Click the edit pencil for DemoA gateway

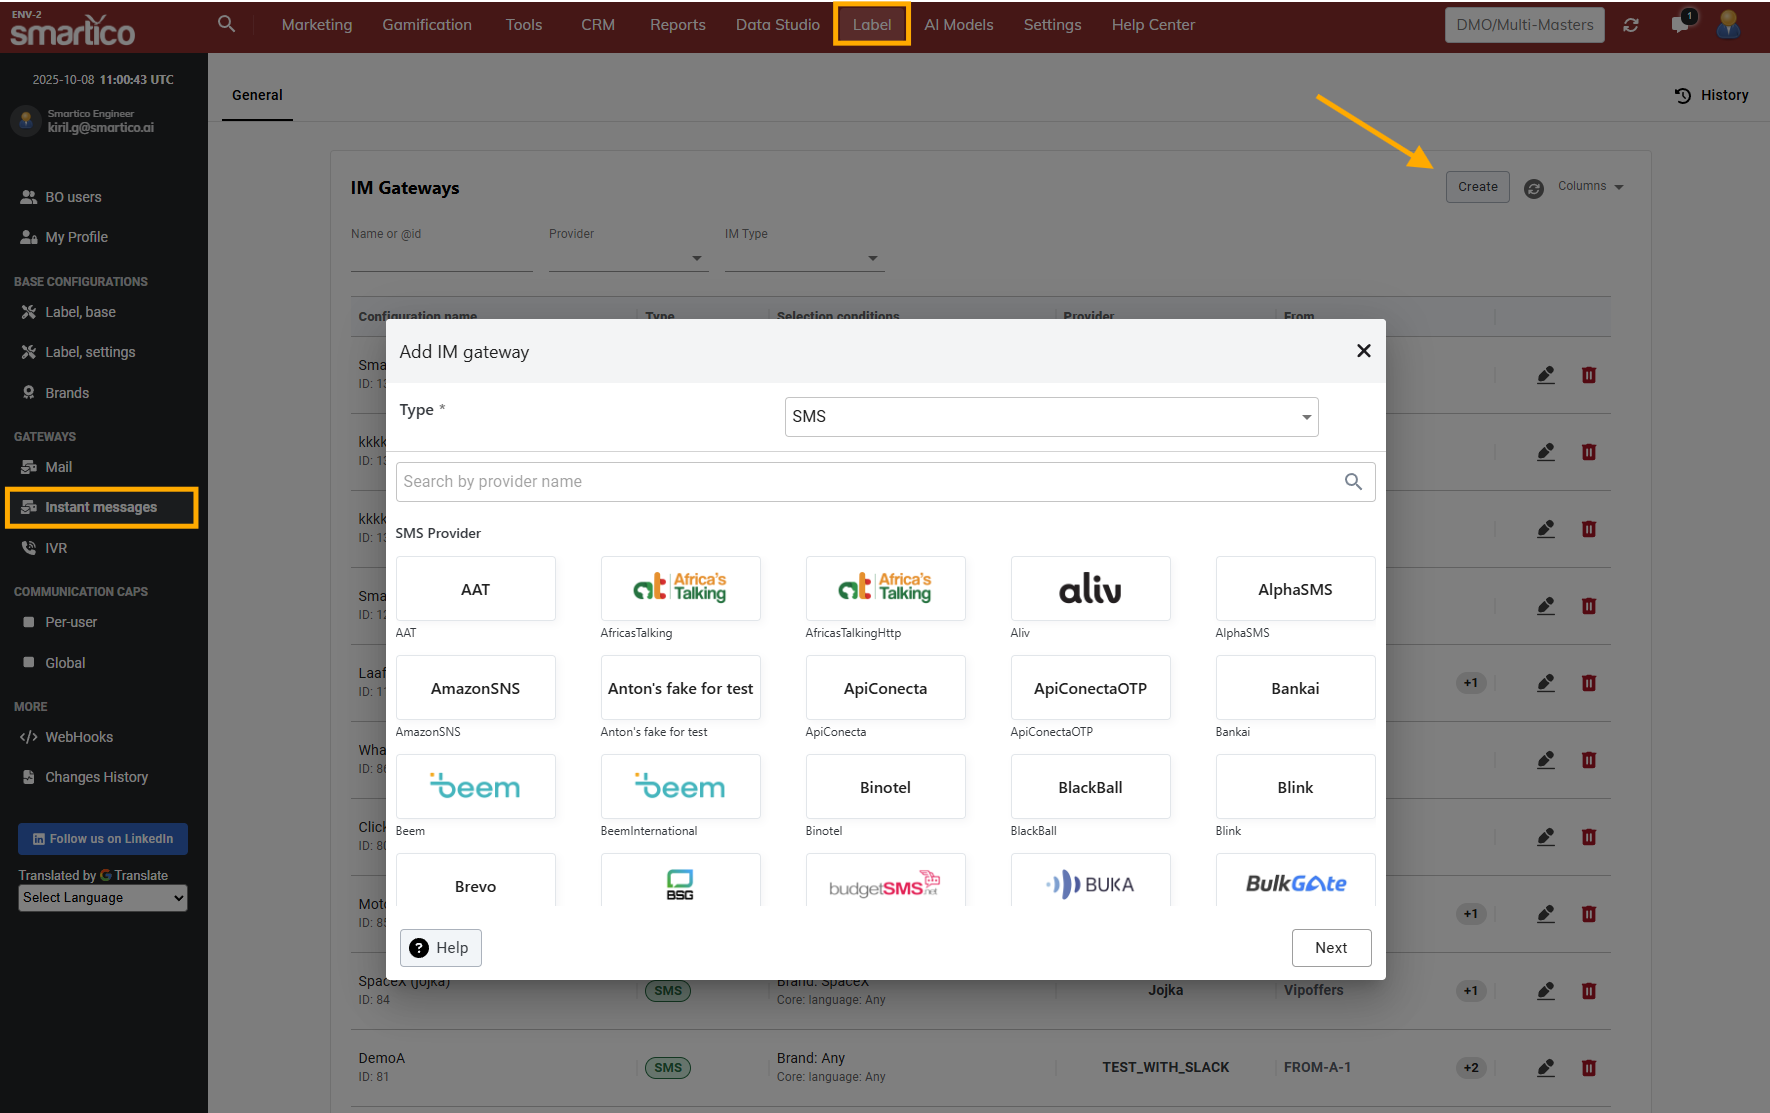pyautogui.click(x=1546, y=1068)
